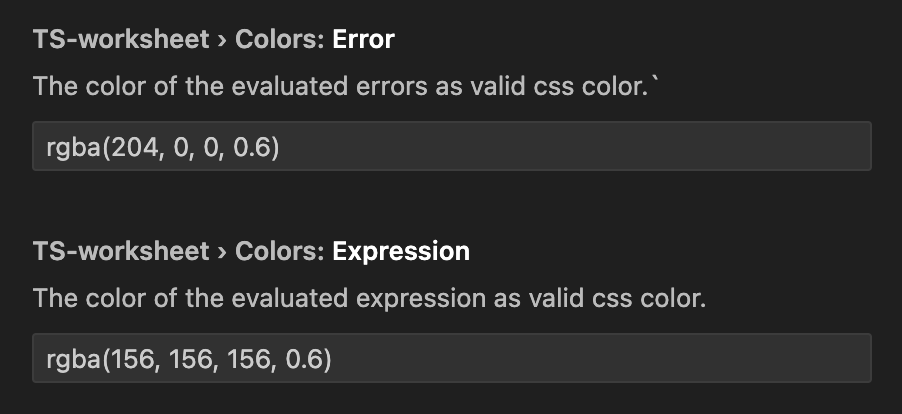Select the Colors: Error setting title

click(213, 40)
